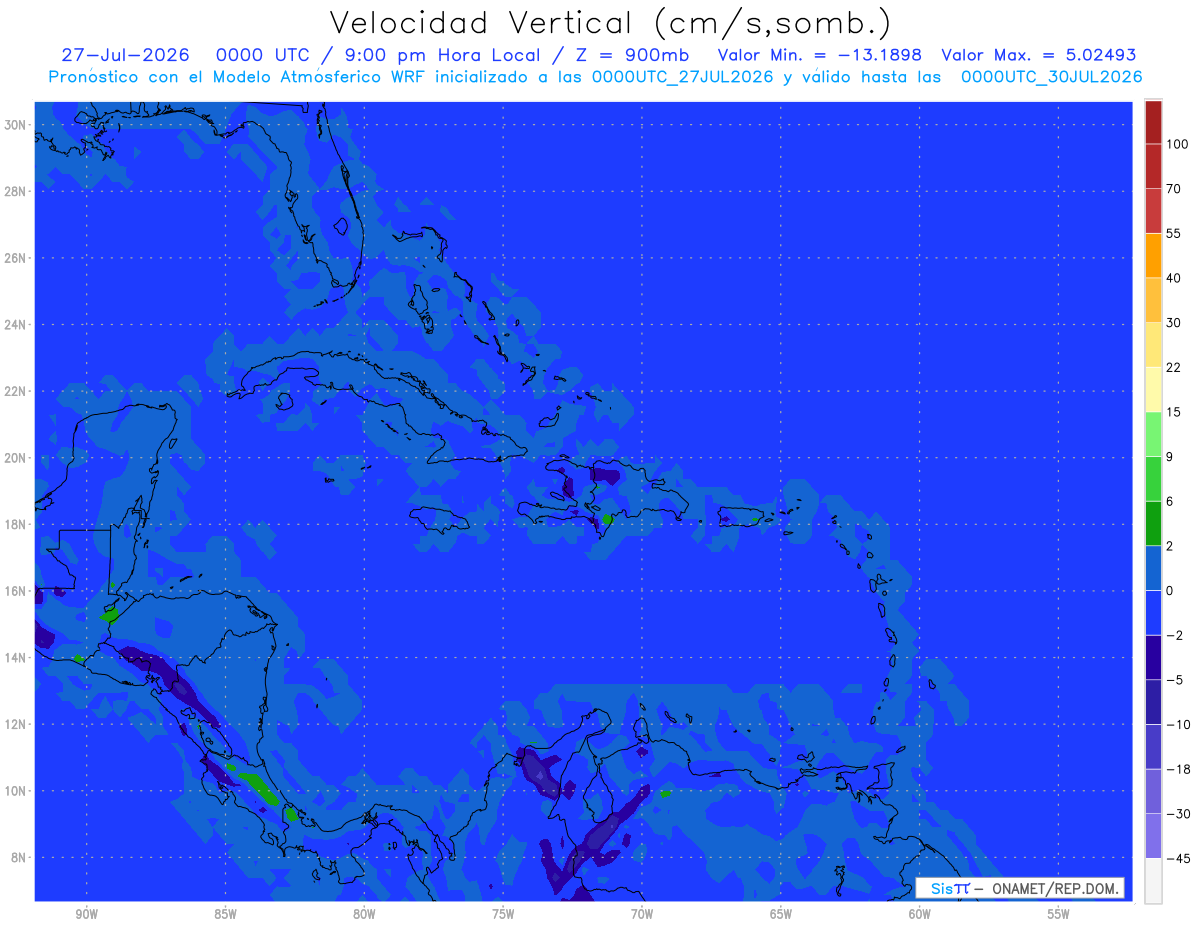1200x927 pixels.
Task: Click the colorbar label '55'
Action: coord(1173,233)
